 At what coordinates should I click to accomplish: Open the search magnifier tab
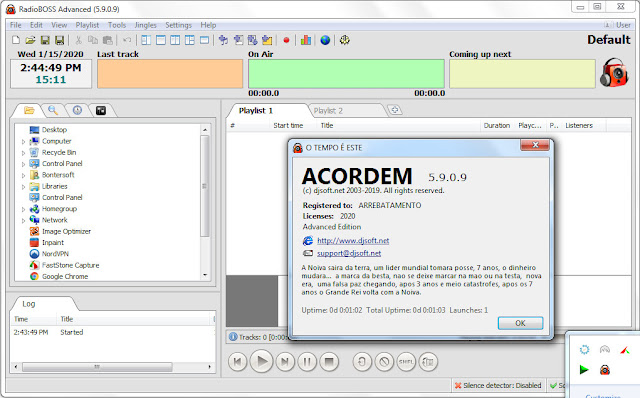(53, 110)
